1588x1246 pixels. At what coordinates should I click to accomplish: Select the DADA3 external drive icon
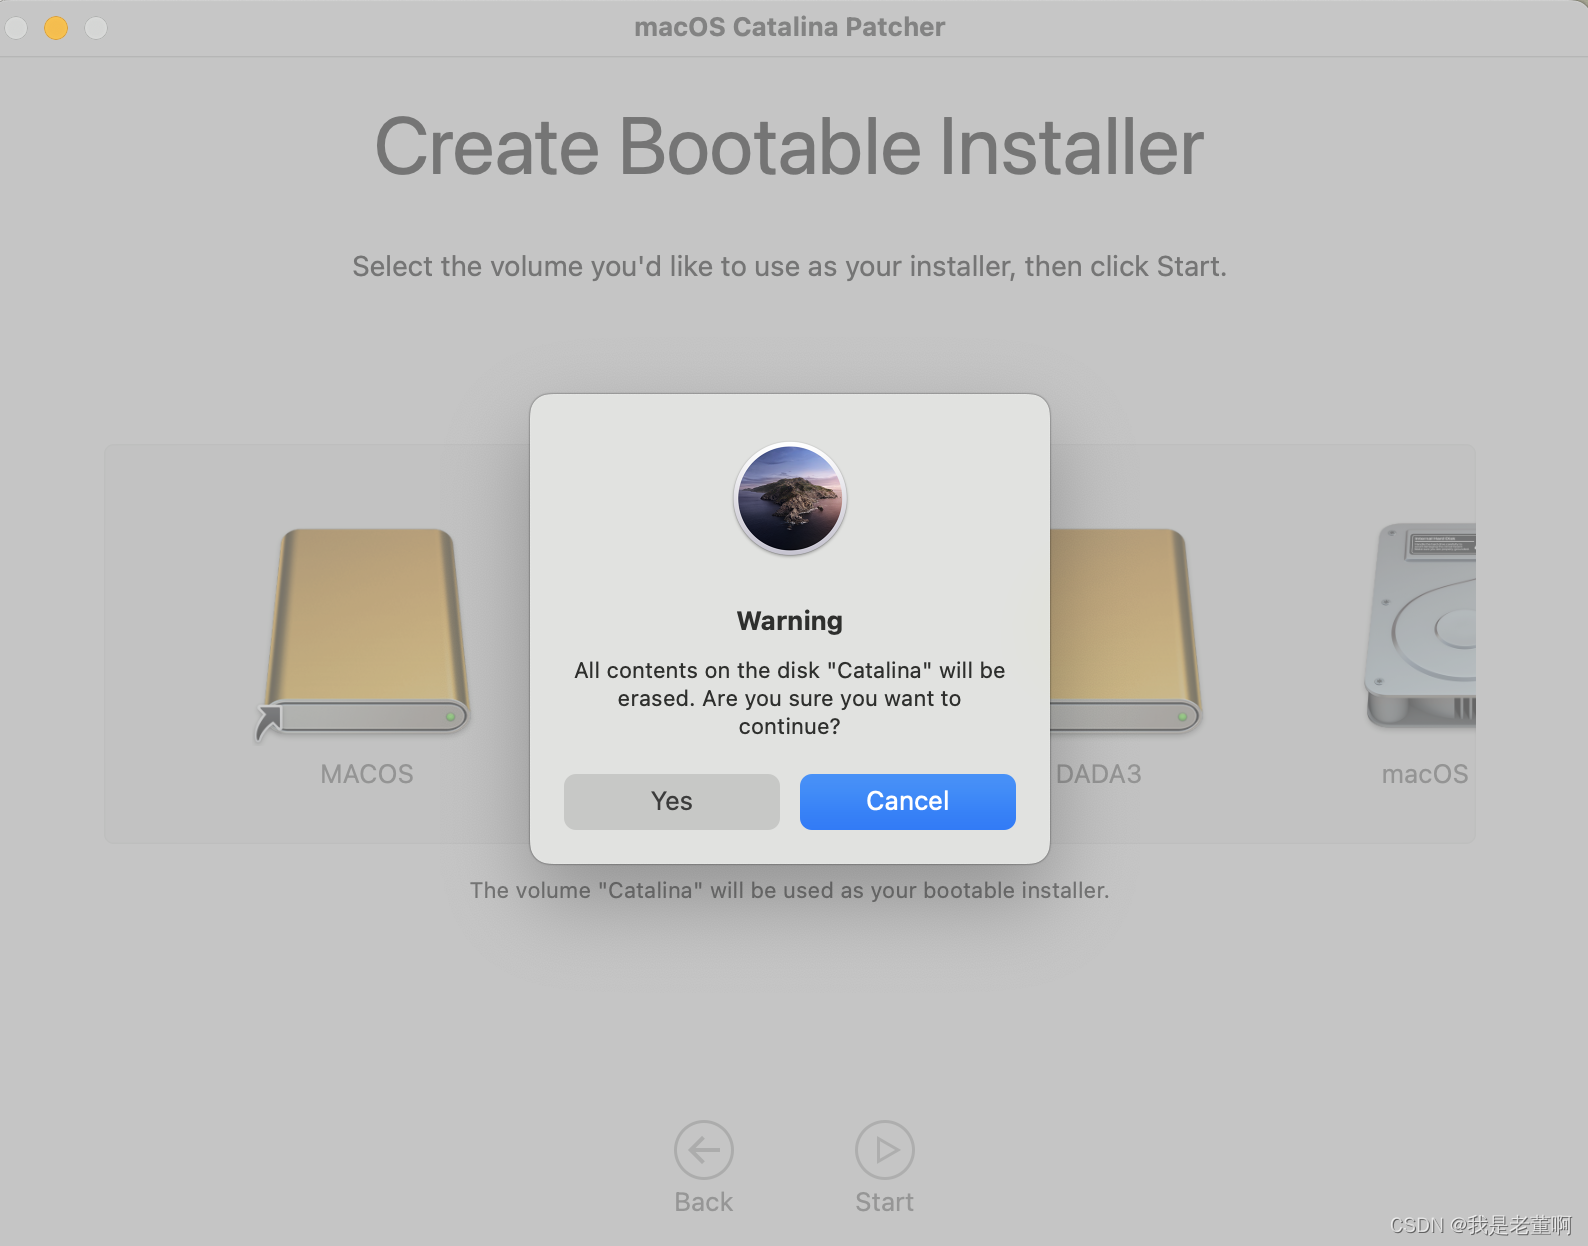pyautogui.click(x=1125, y=633)
